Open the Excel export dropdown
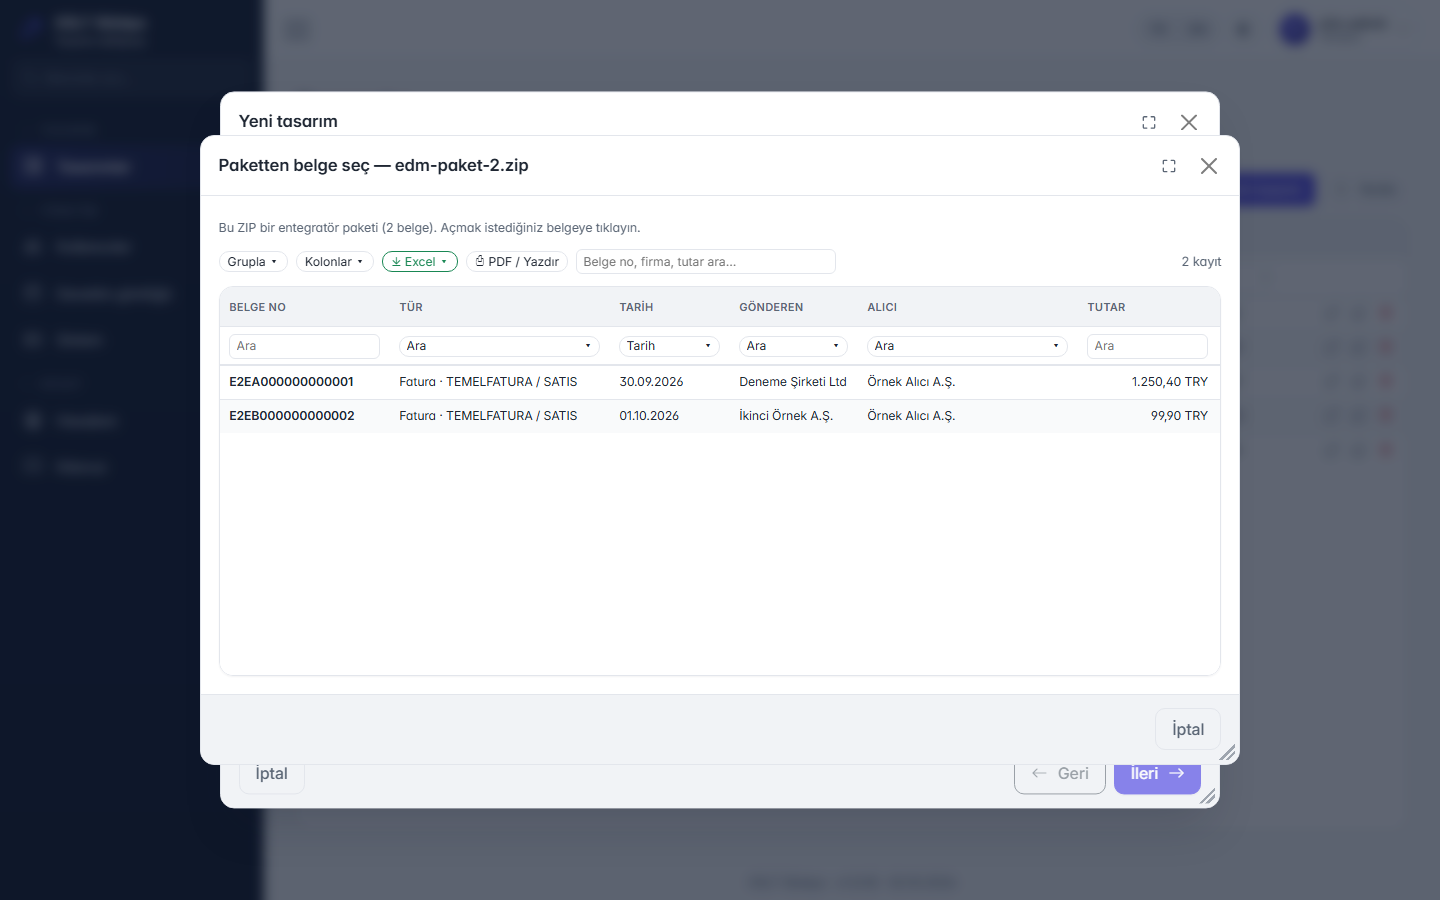This screenshot has height=900, width=1440. click(420, 262)
